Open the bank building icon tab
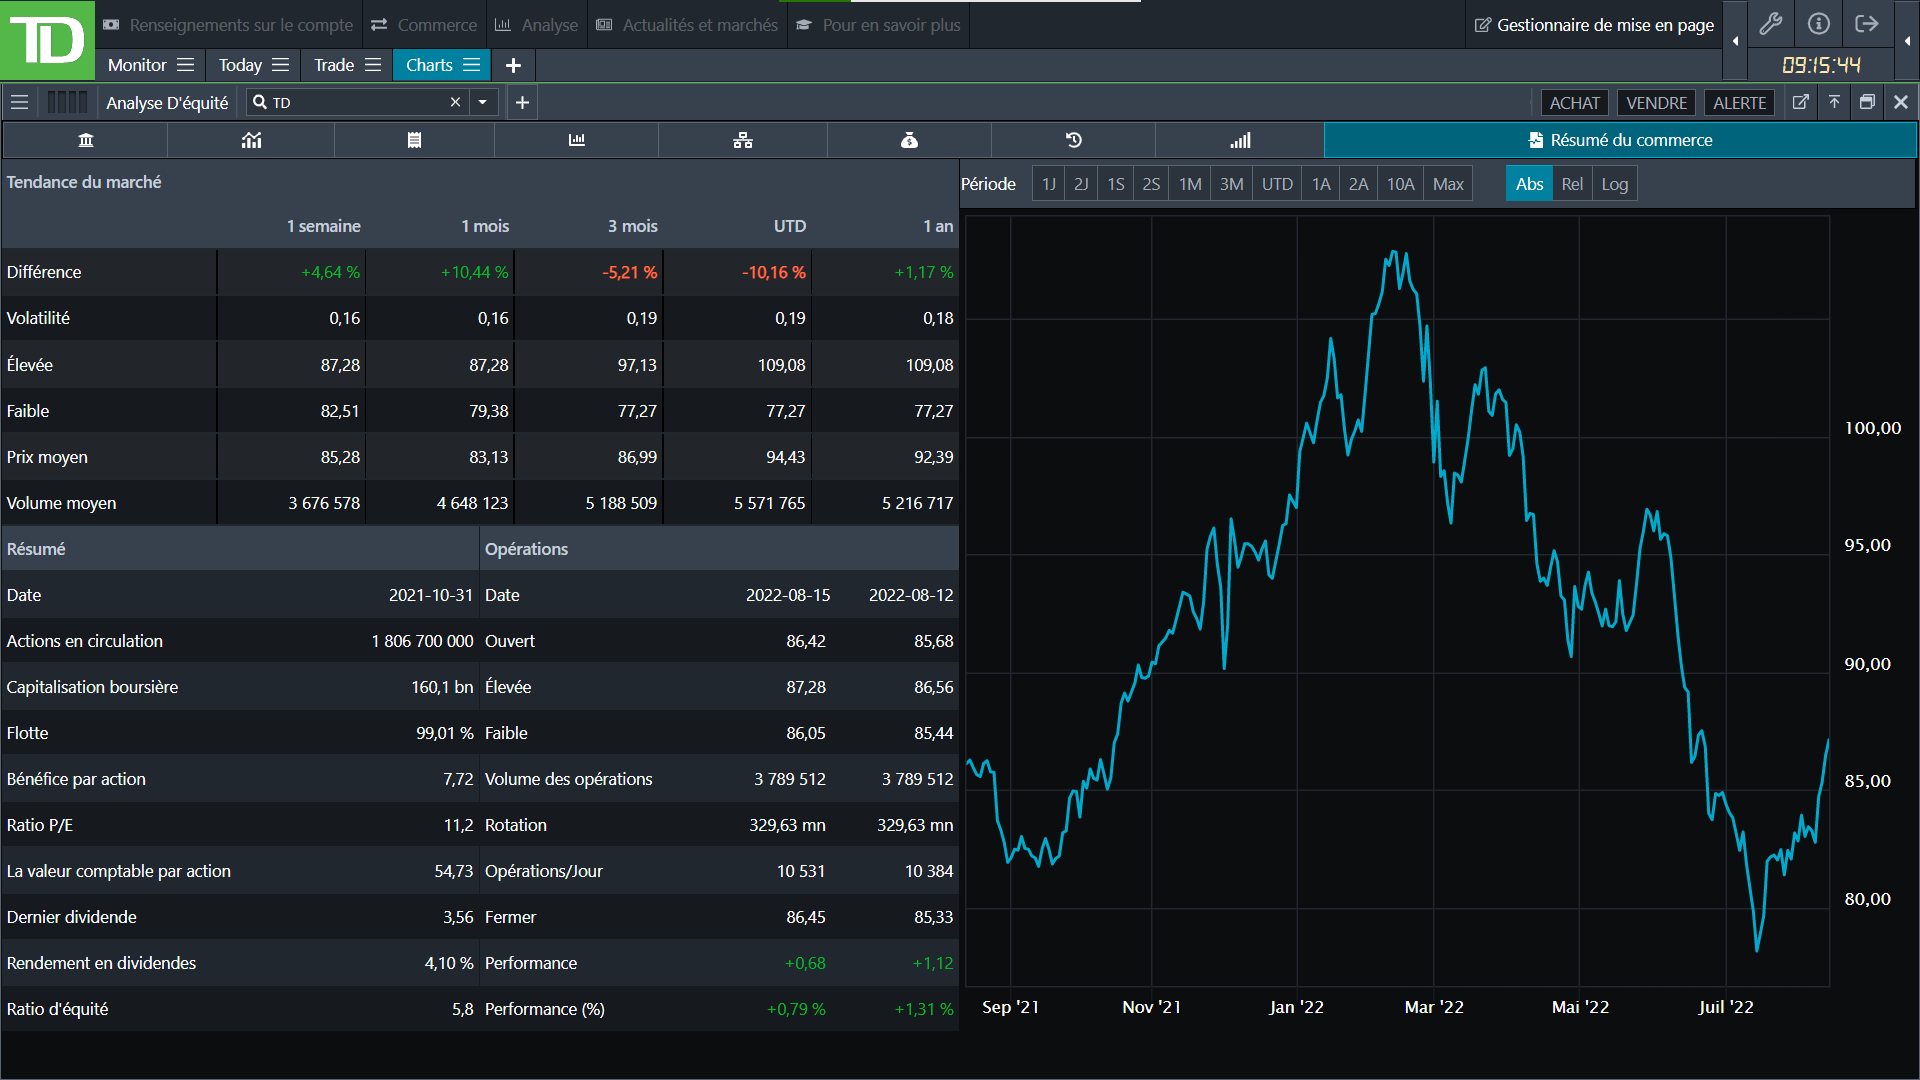The image size is (1920, 1080). [86, 140]
